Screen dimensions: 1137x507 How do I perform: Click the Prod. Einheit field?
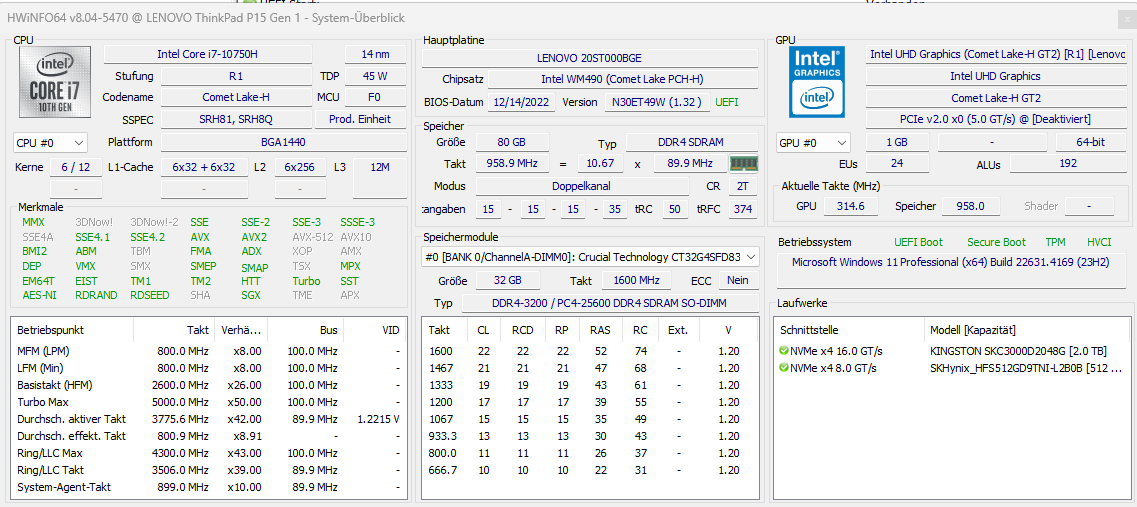[x=360, y=119]
